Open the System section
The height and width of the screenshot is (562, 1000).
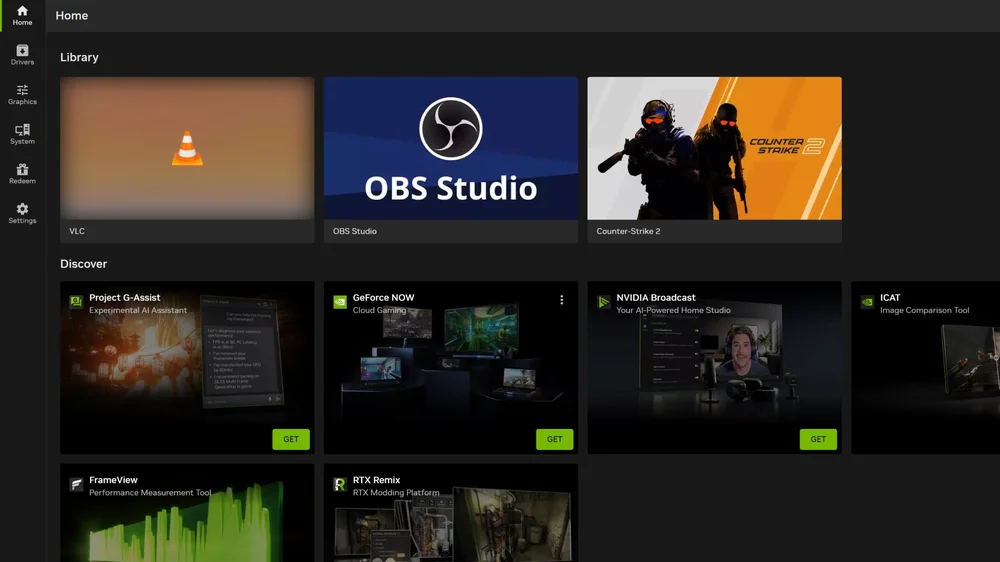tap(22, 134)
